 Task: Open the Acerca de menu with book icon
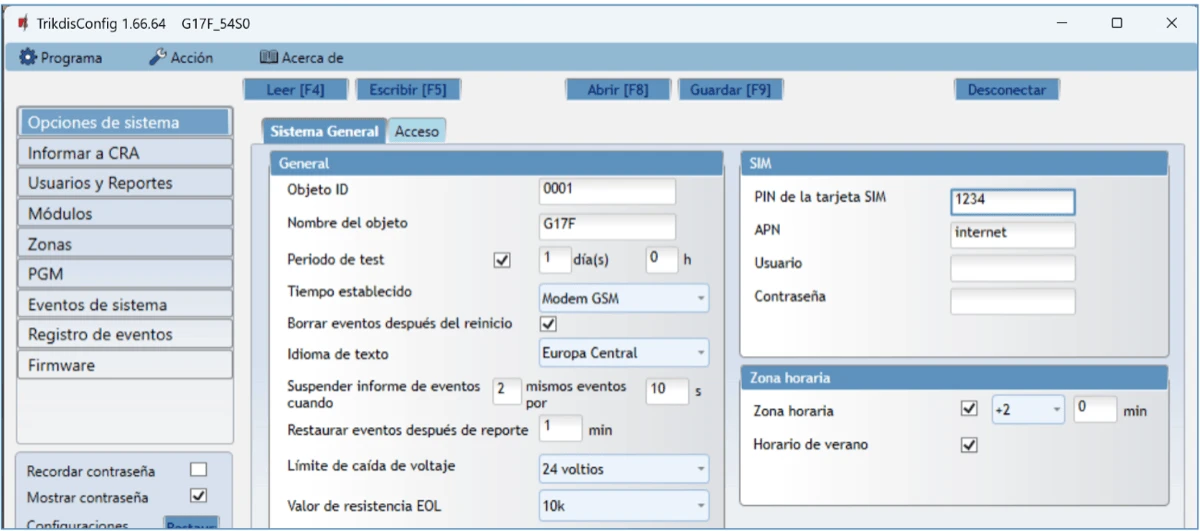[301, 58]
